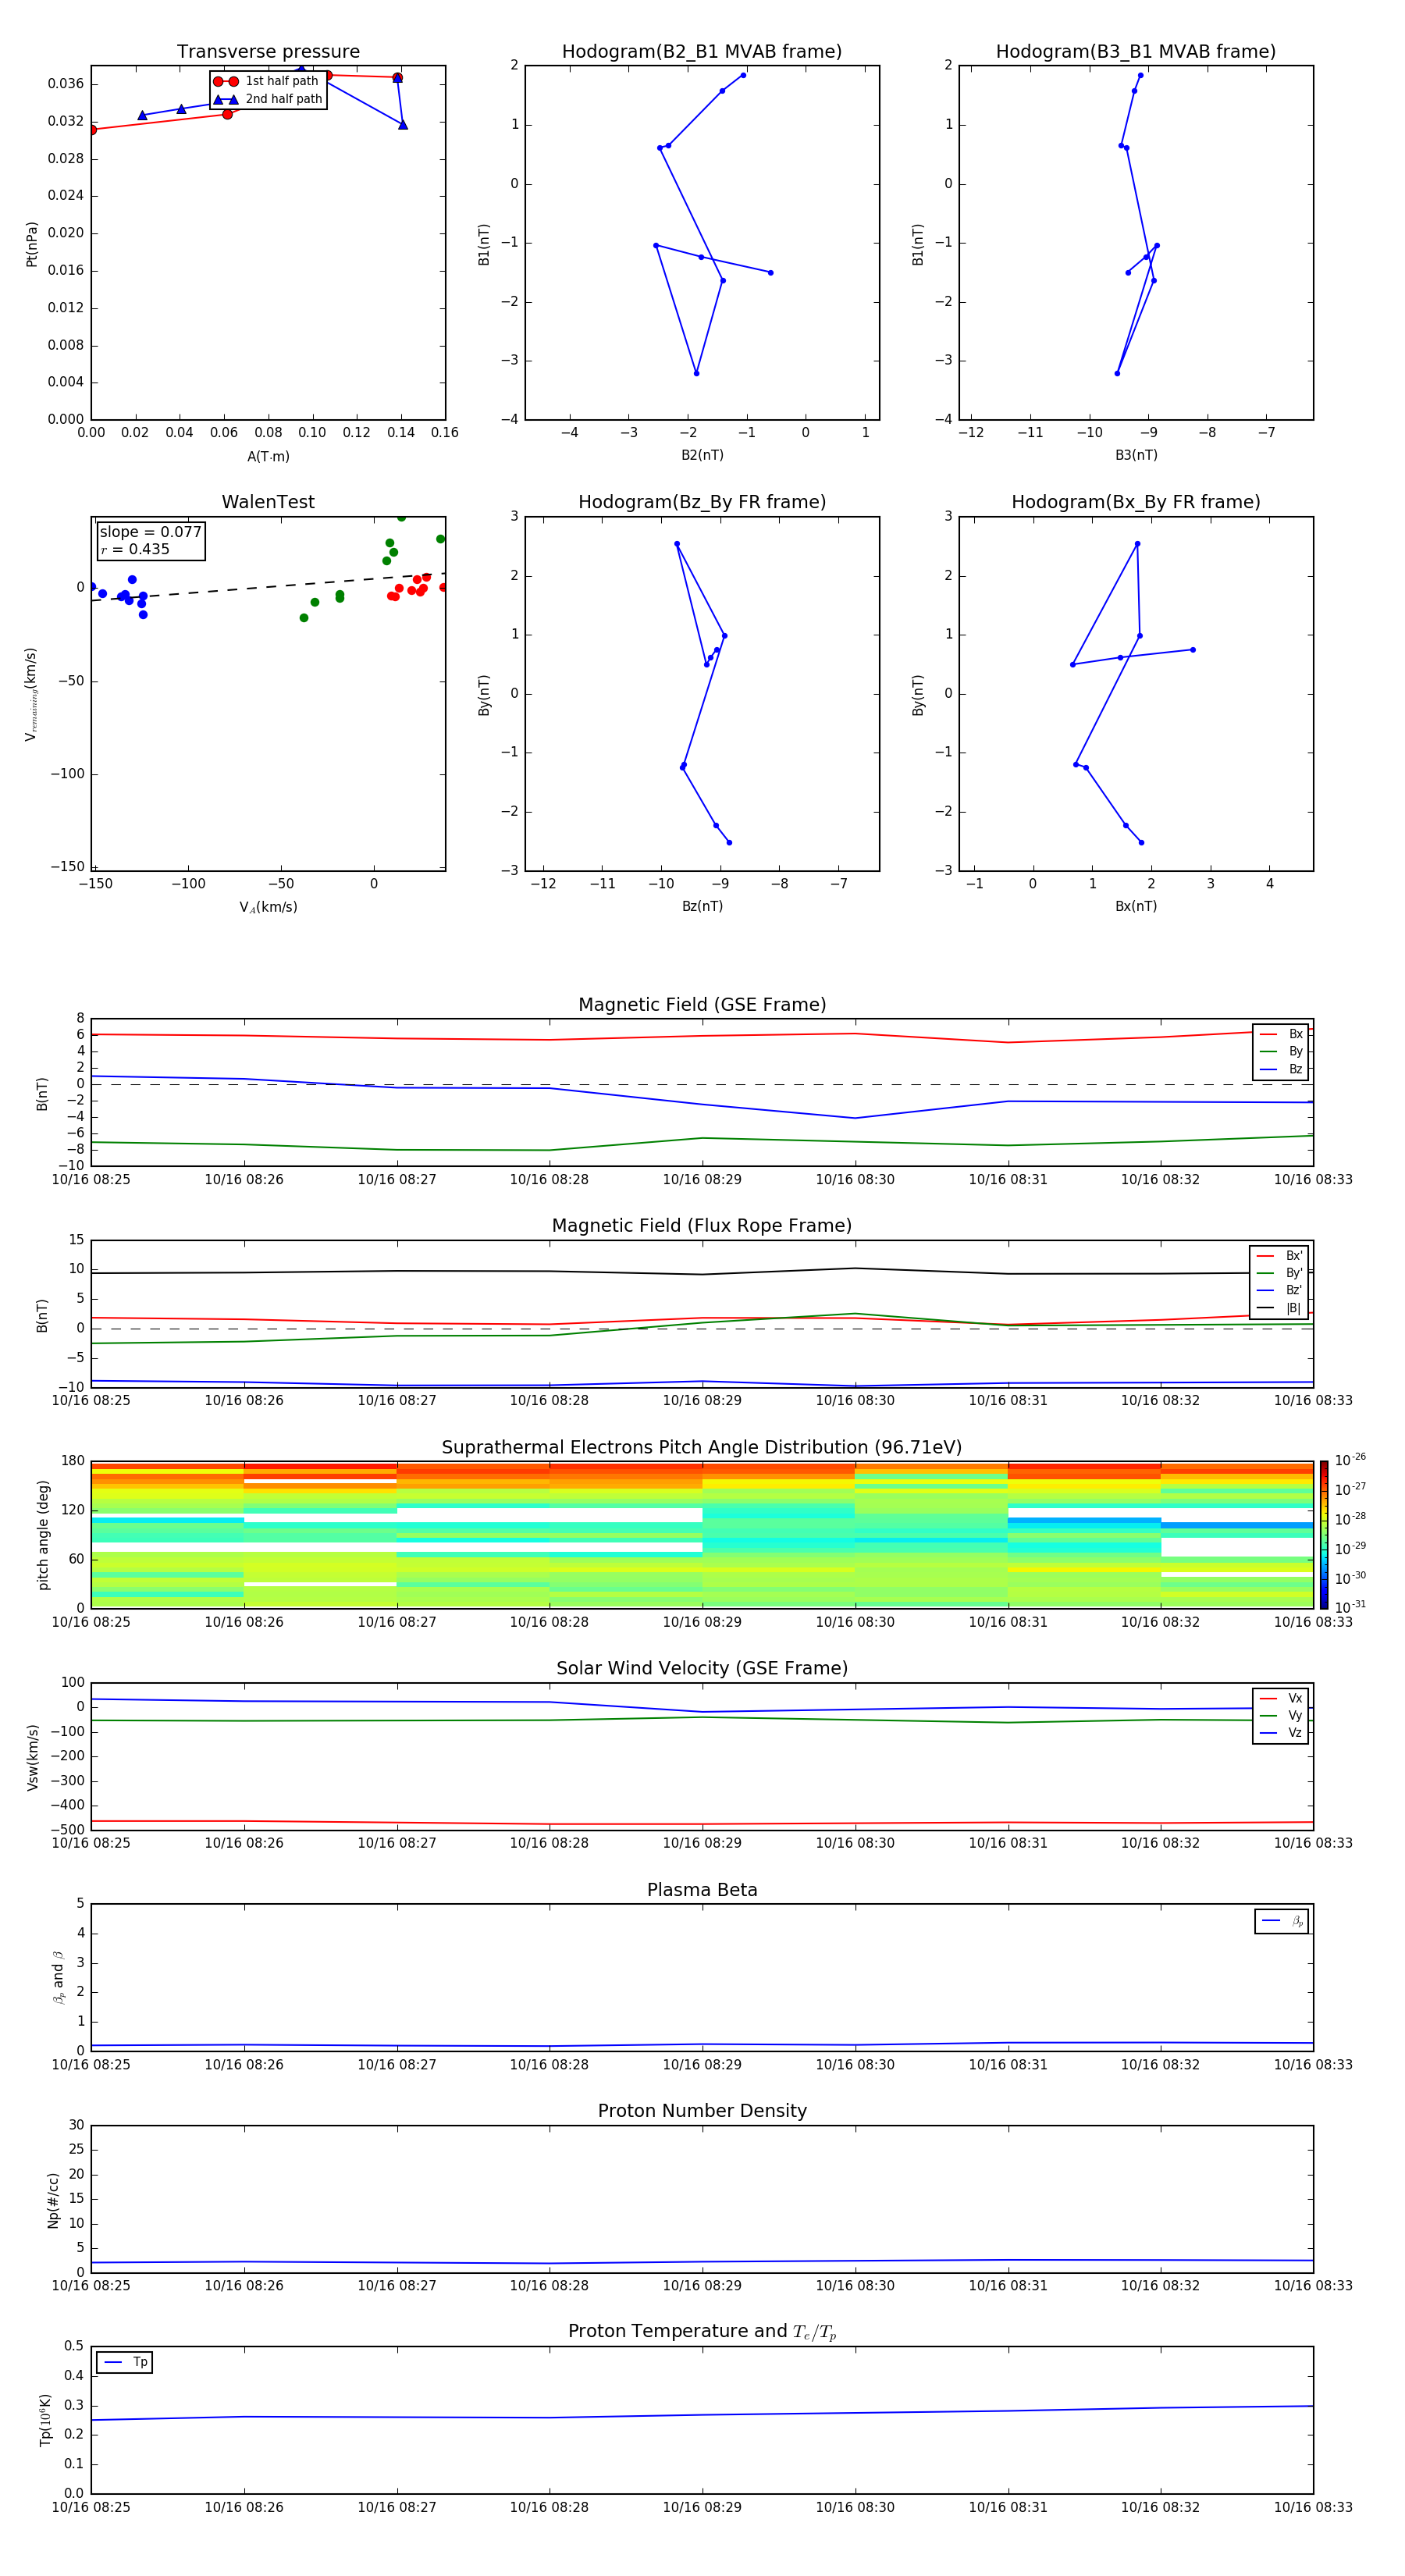Click the dashed regression line in WalenTest
The image size is (1405, 2576).
268,586
